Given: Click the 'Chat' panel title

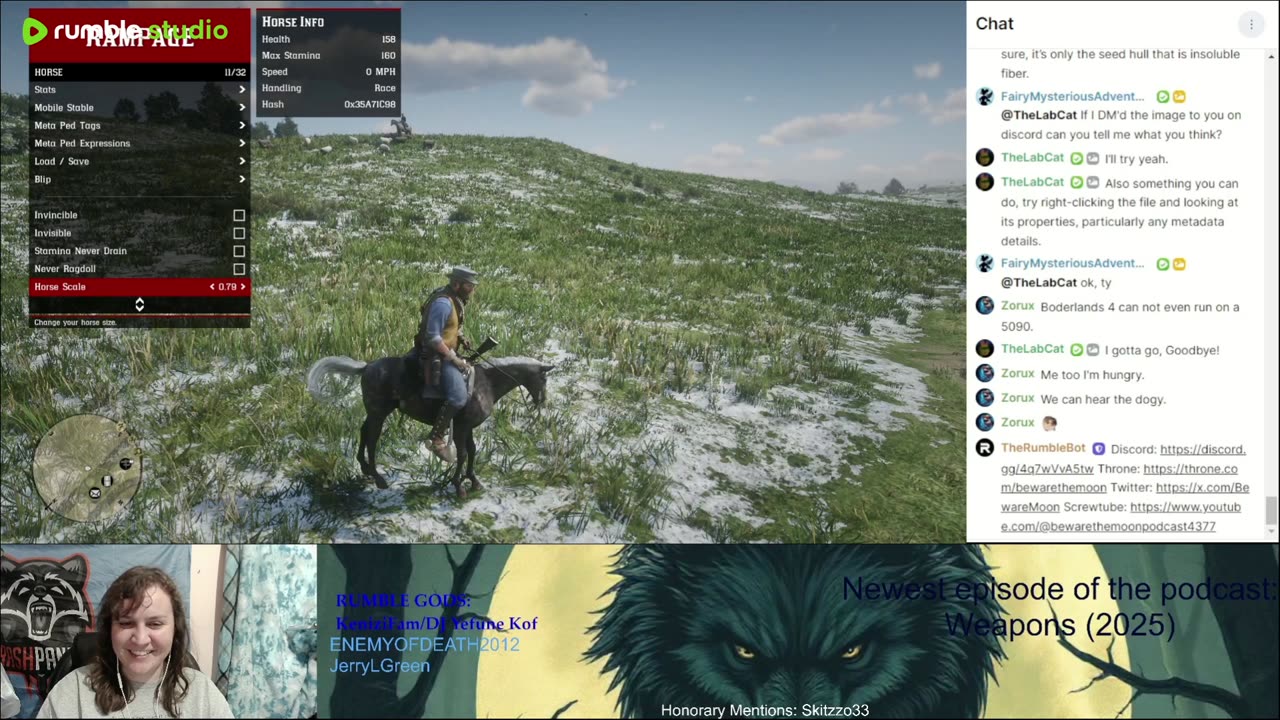Looking at the screenshot, I should click(995, 24).
